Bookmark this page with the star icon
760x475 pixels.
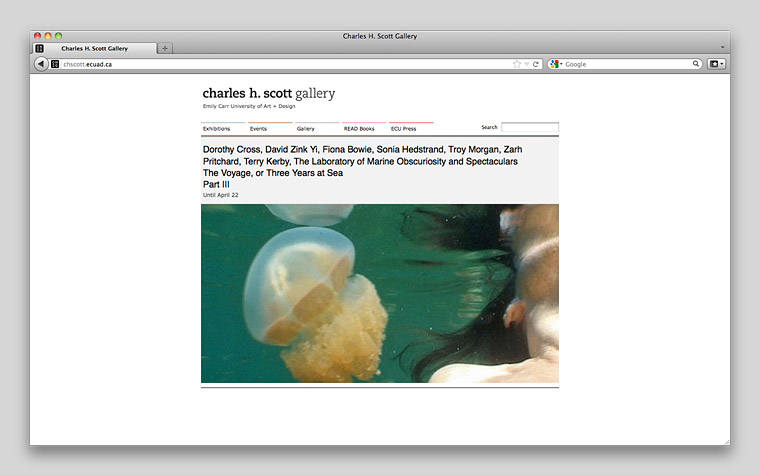tap(517, 64)
